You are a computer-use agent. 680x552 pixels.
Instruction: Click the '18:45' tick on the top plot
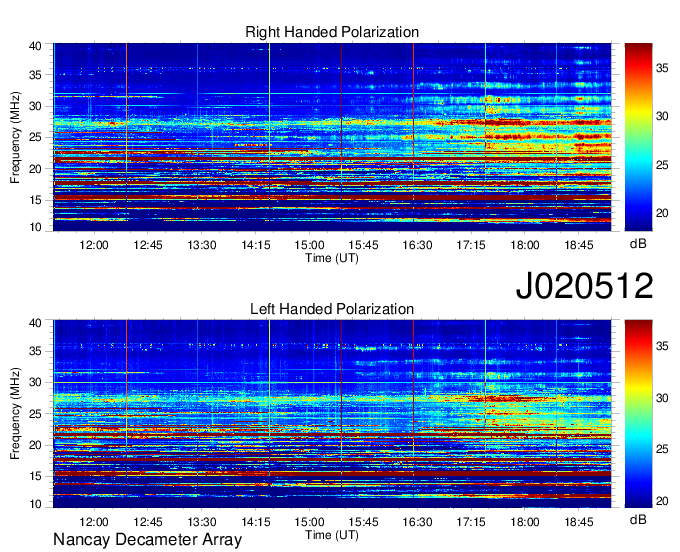pyautogui.click(x=579, y=245)
